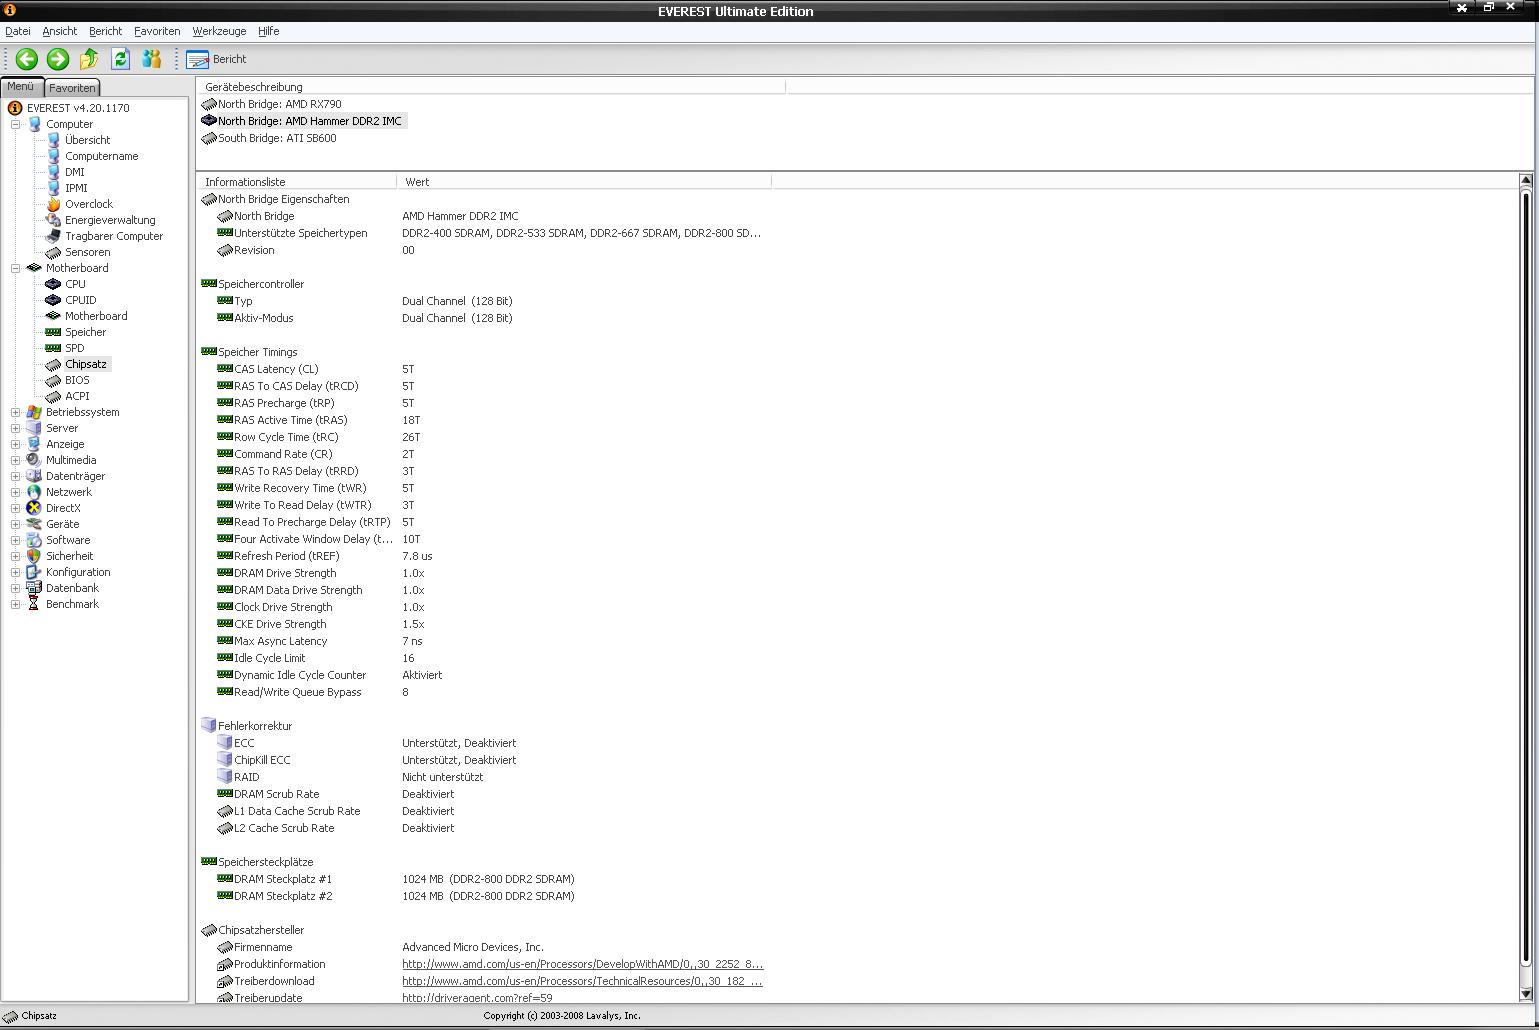Click the Benchmark hourglass icon
The image size is (1539, 1030).
pos(34,604)
